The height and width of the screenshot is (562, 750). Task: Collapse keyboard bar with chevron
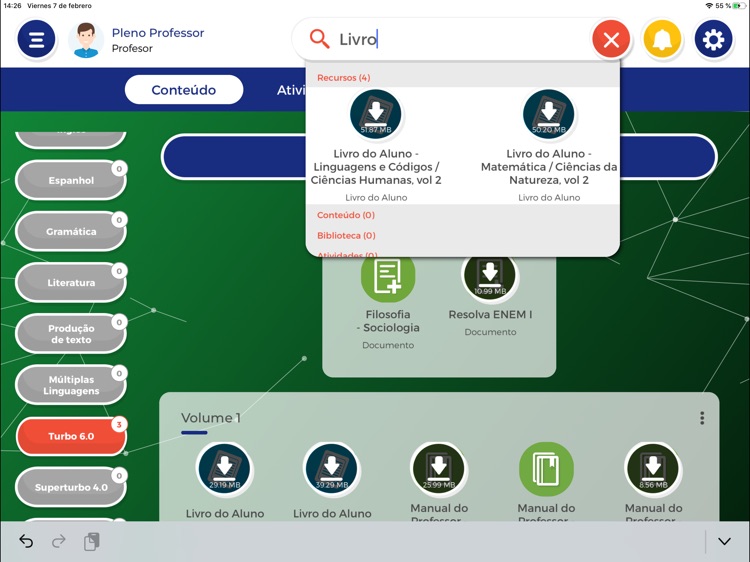pos(724,541)
